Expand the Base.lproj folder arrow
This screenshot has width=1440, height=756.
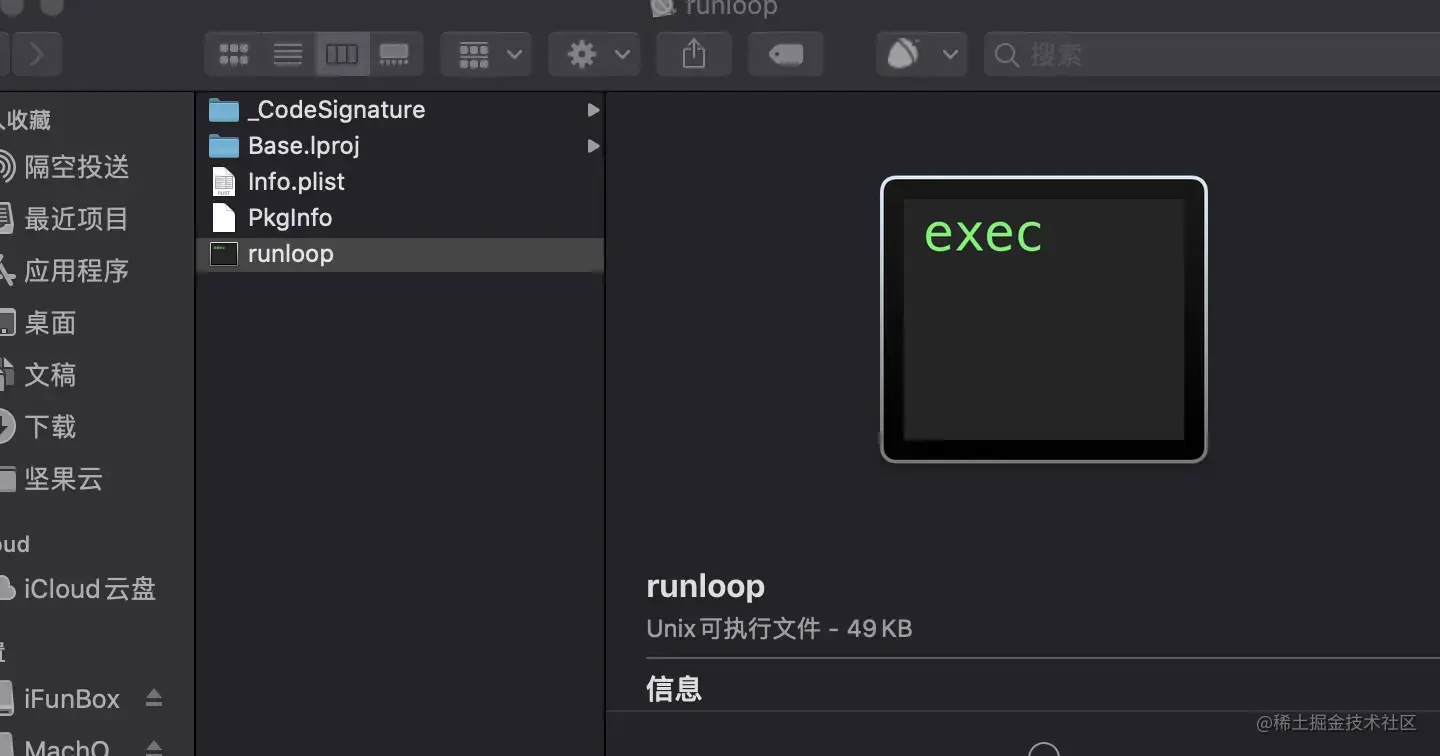(593, 146)
